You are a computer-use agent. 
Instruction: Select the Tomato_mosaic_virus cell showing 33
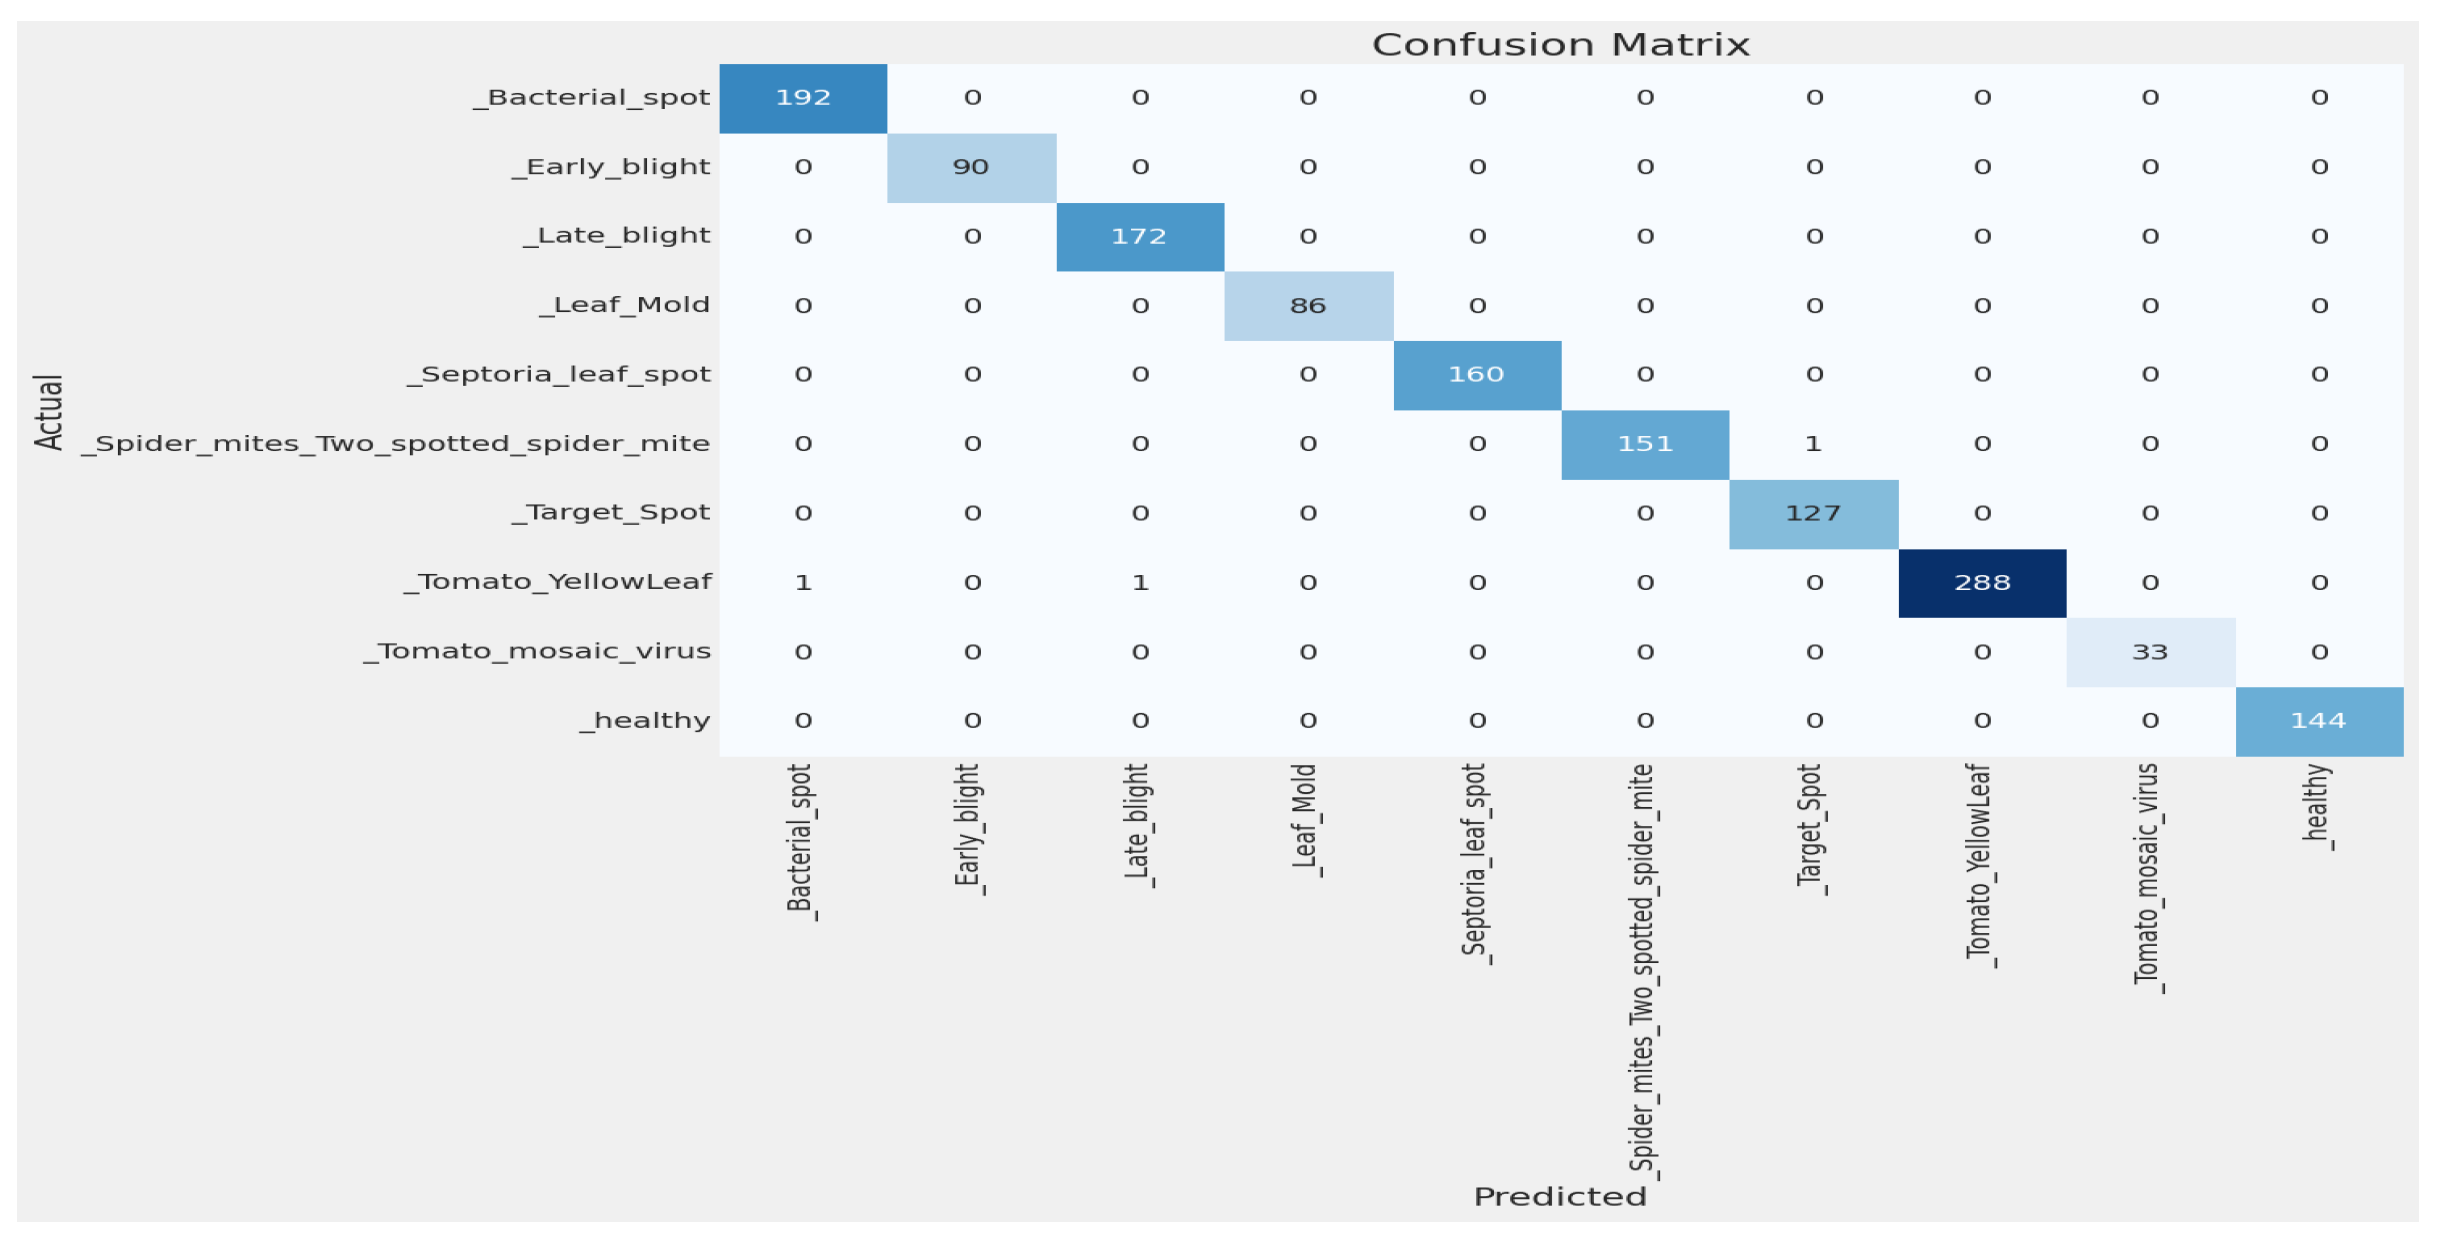[x=2150, y=653]
